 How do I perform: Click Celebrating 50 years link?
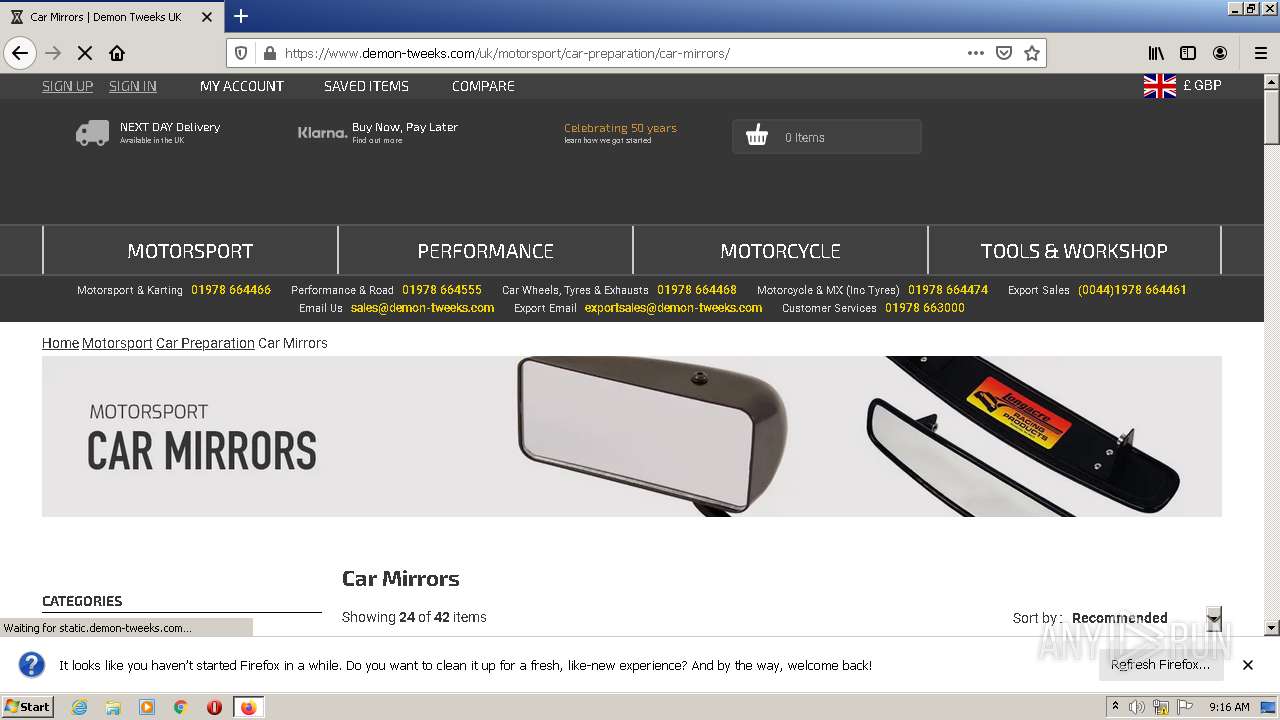point(620,128)
